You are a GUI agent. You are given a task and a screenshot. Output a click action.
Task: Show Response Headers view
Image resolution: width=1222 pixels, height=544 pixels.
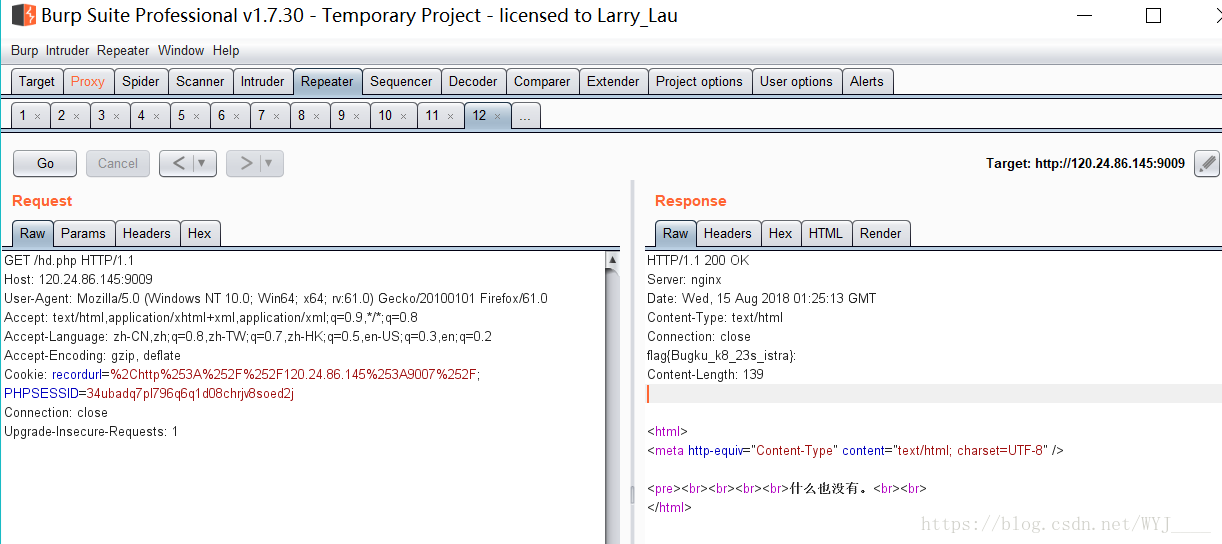[728, 233]
